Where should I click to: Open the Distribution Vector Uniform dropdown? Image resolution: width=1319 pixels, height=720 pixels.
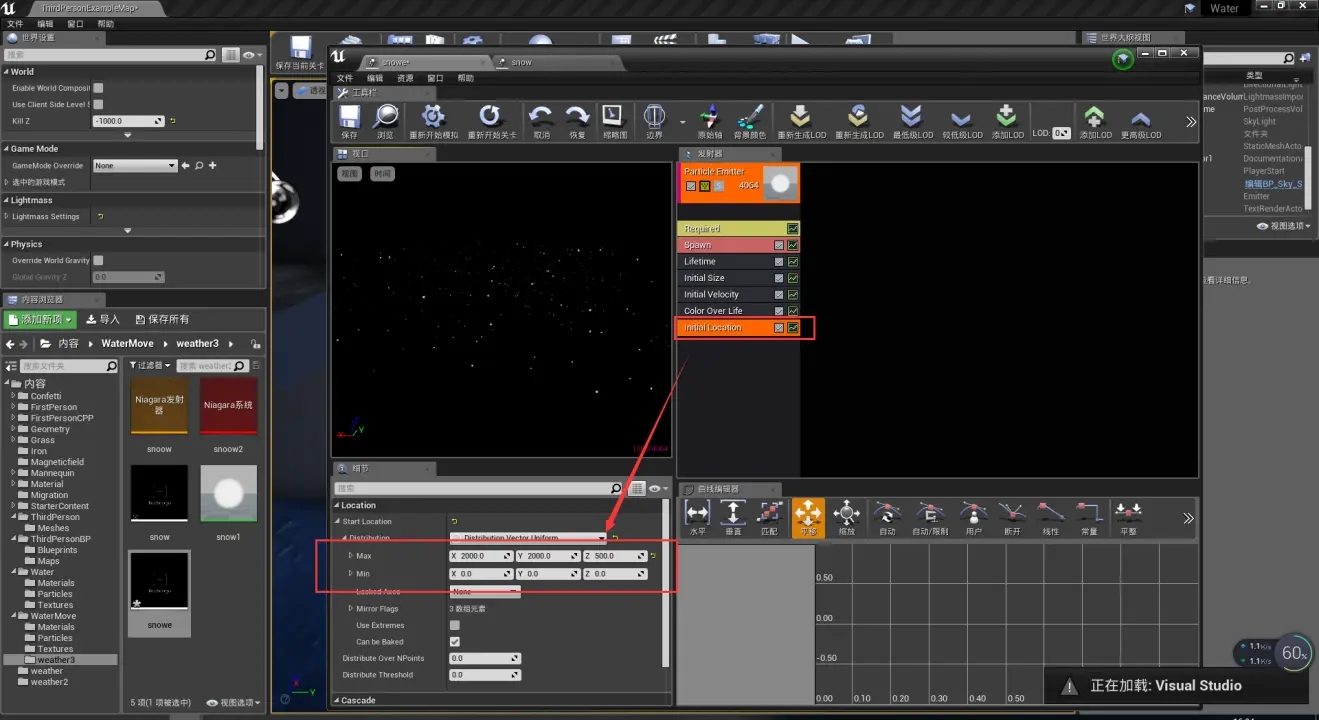528,538
